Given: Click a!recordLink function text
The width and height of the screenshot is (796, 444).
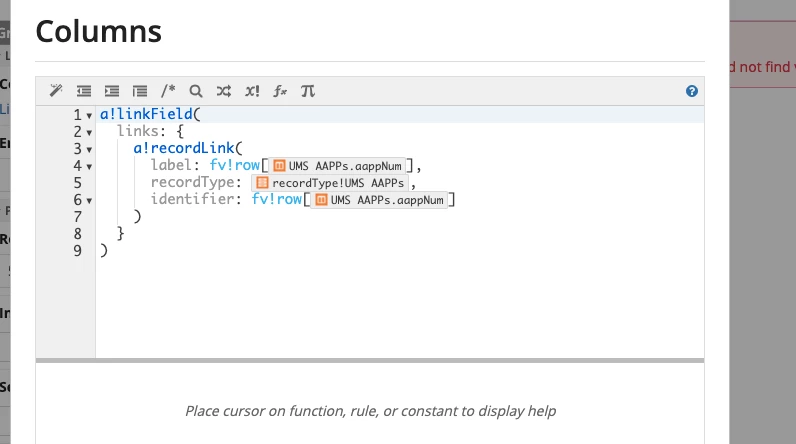Looking at the screenshot, I should [x=184, y=148].
